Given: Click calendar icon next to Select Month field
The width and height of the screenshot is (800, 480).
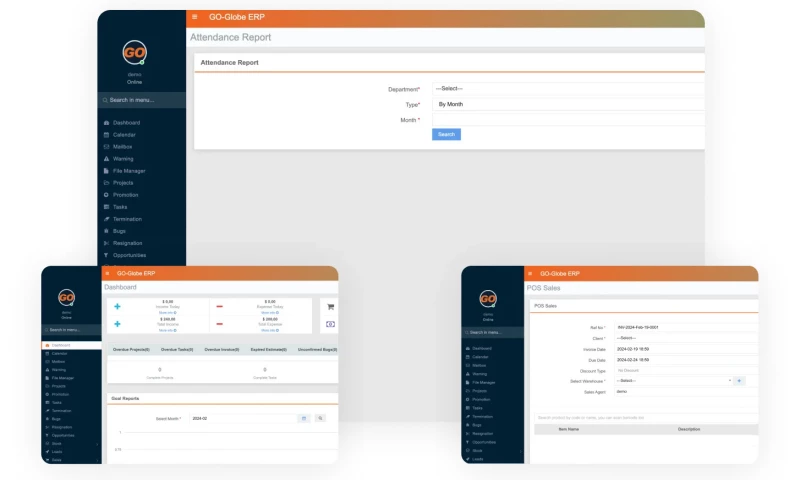Looking at the screenshot, I should point(304,418).
